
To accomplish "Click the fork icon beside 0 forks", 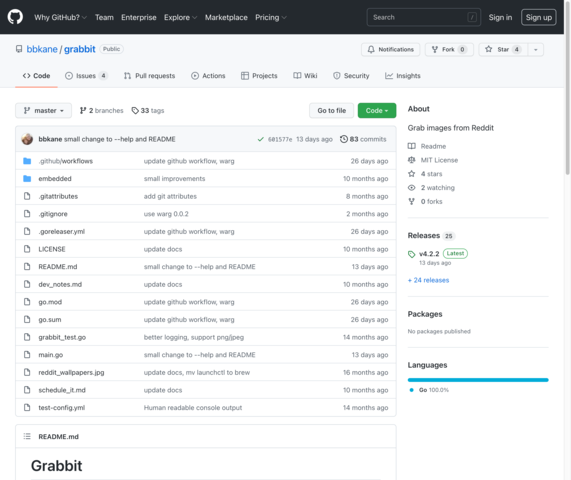I will (411, 201).
